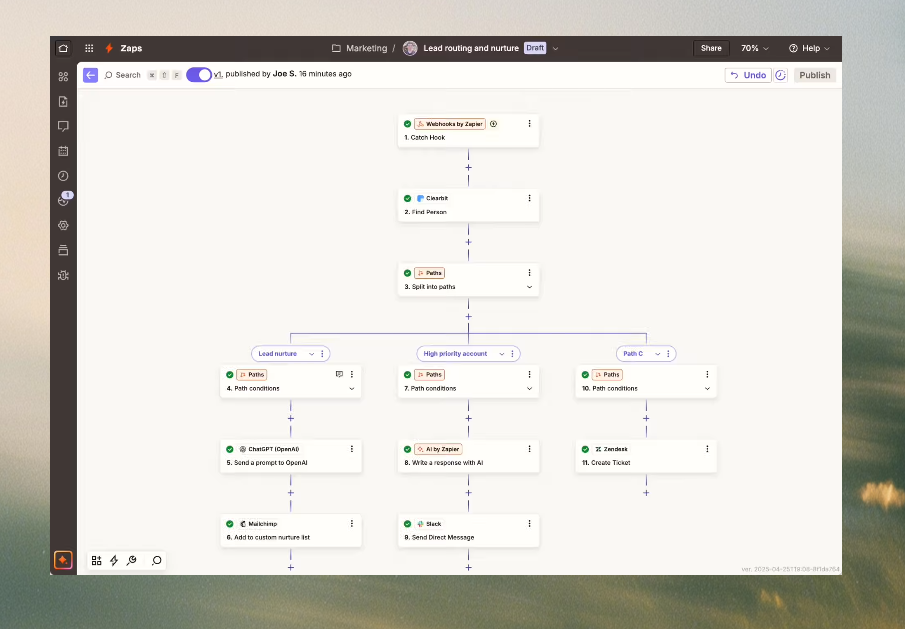Open the three-dot menu on the Catch Hook step
This screenshot has width=905, height=629.
click(x=529, y=123)
